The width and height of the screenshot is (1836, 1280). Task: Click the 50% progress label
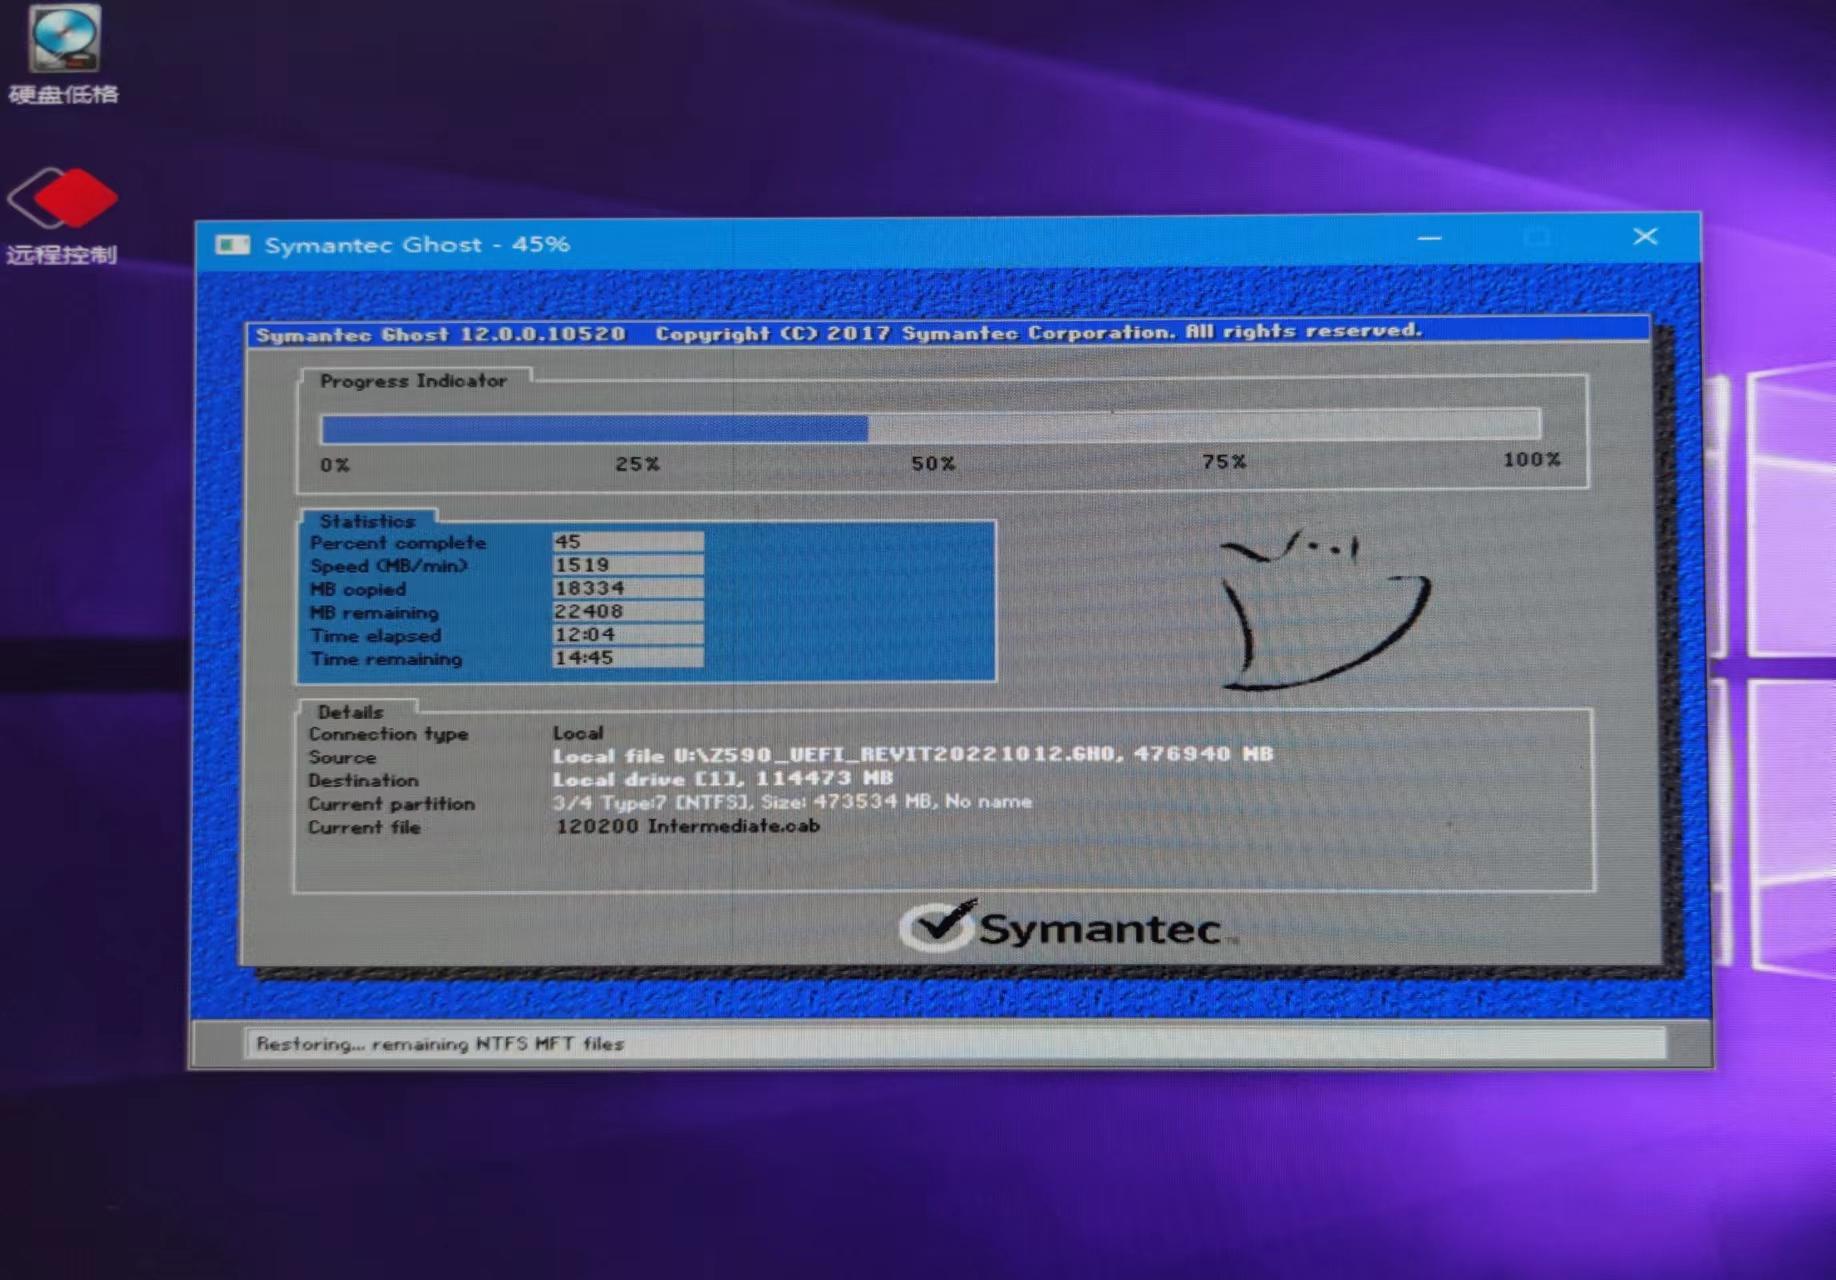coord(932,463)
